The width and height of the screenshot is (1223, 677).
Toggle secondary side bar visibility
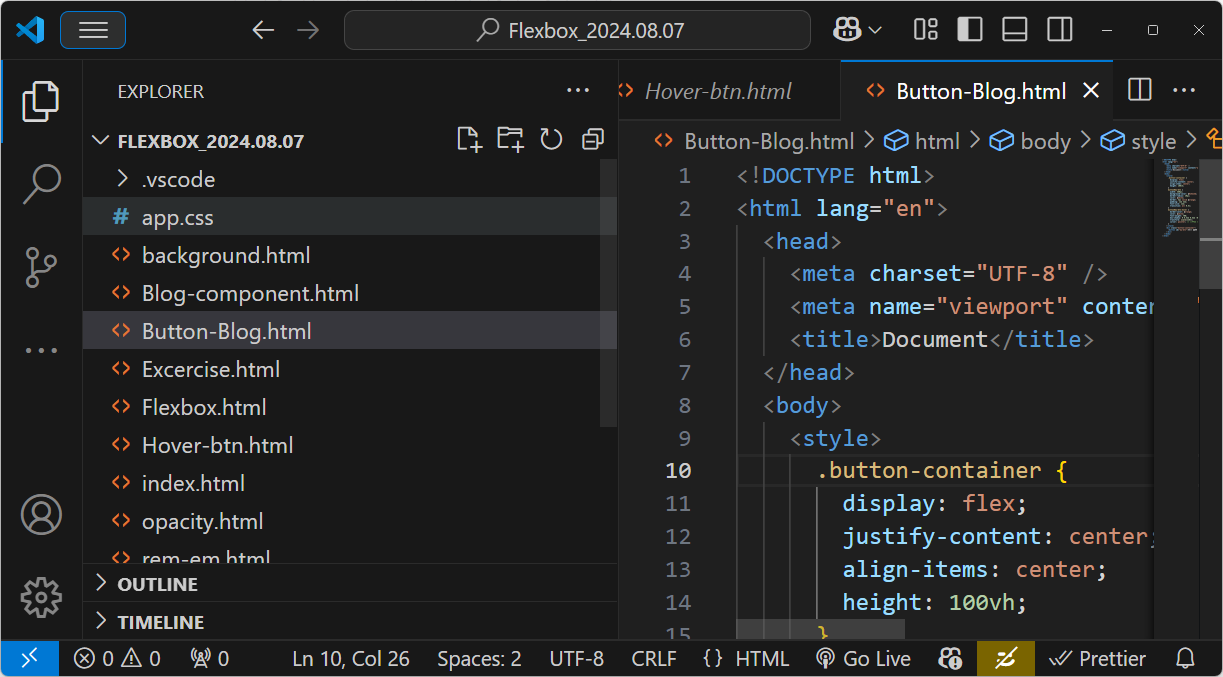pos(1060,30)
